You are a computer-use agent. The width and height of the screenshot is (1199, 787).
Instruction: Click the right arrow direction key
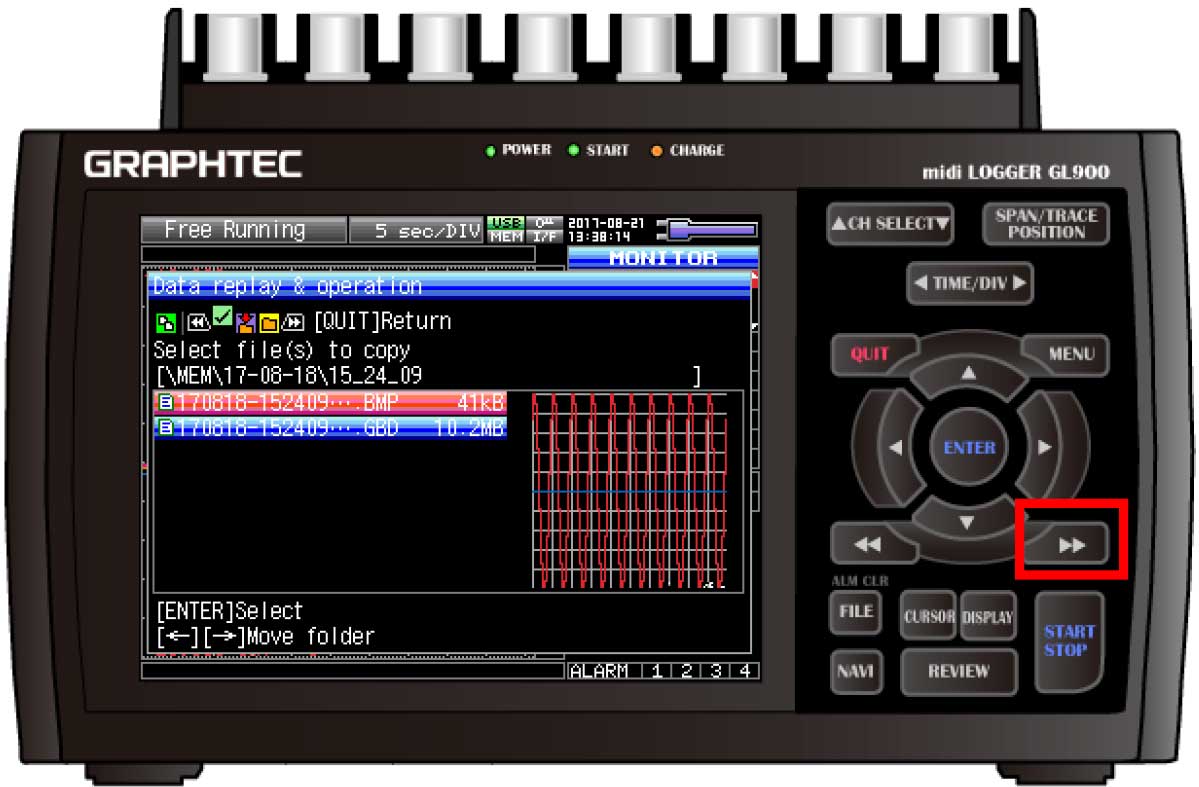pyautogui.click(x=1044, y=447)
